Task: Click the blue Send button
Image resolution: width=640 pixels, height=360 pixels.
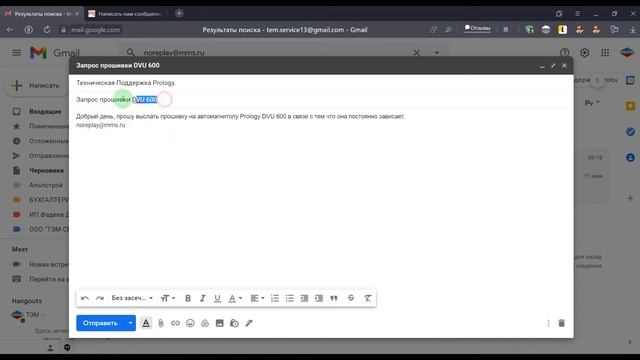Action: coord(100,323)
